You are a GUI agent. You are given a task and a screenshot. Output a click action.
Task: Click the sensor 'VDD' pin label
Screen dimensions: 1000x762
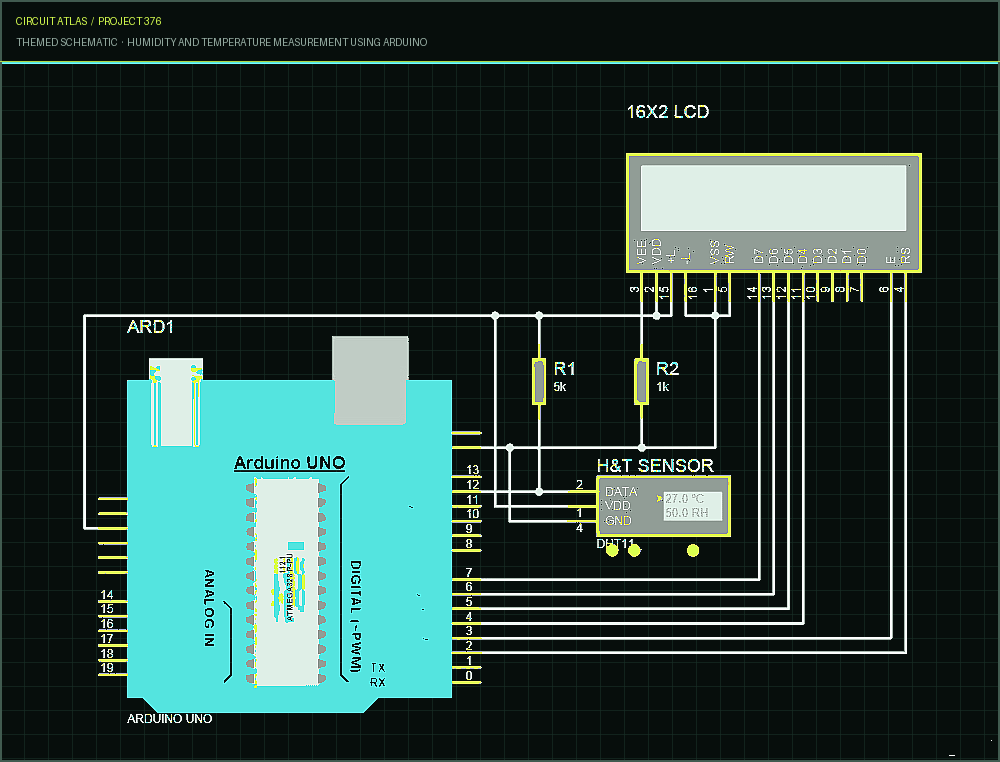pos(617,506)
